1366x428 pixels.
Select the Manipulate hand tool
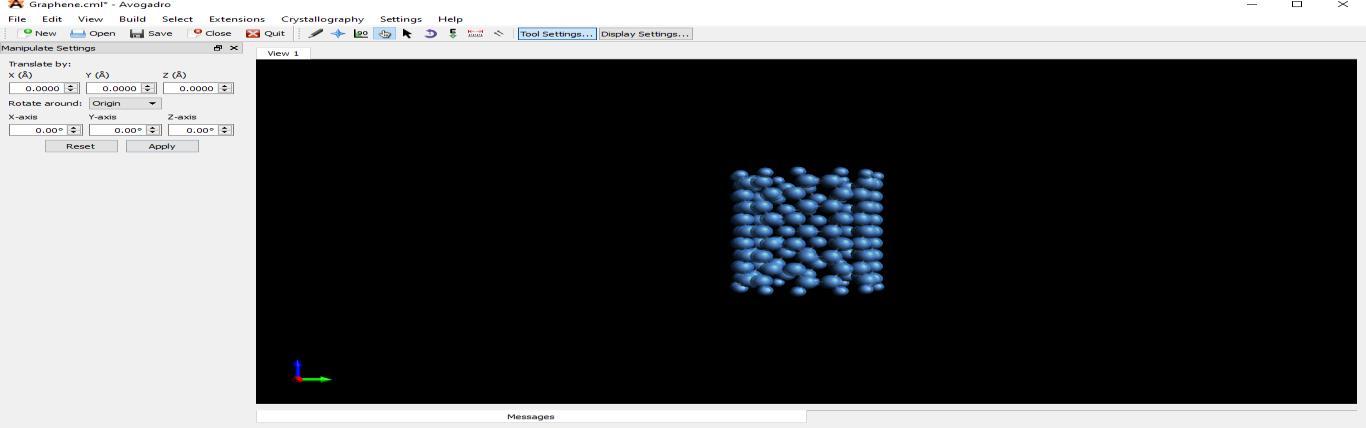point(384,33)
